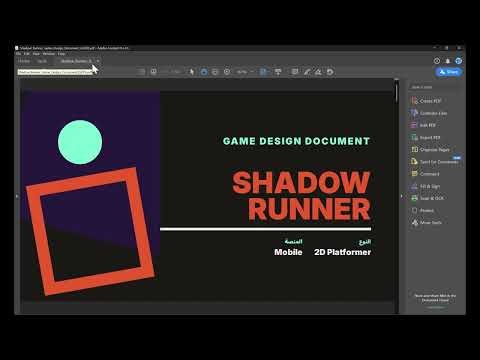Open the help question mark icon
The image size is (480, 360).
(x=437, y=61)
